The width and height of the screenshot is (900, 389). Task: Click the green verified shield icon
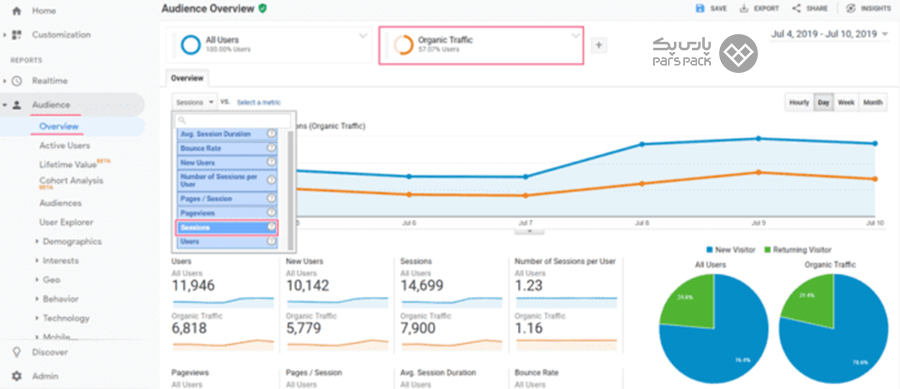click(263, 9)
